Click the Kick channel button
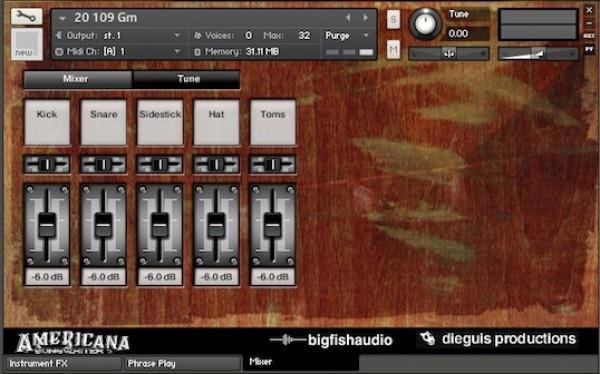This screenshot has height=374, width=600. 47,122
